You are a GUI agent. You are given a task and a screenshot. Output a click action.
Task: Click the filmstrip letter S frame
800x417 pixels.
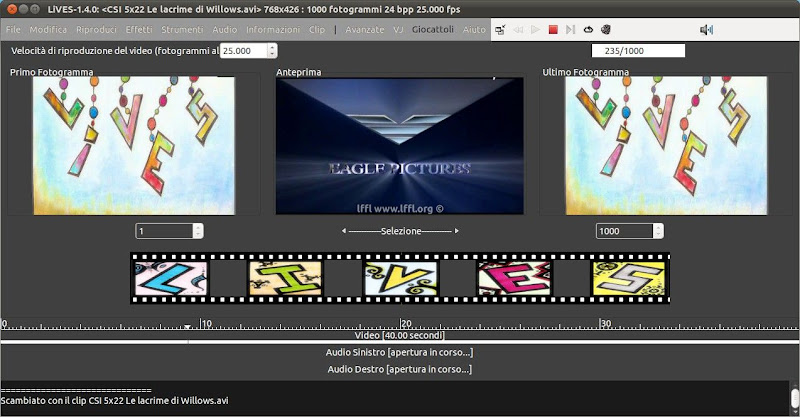coord(629,278)
